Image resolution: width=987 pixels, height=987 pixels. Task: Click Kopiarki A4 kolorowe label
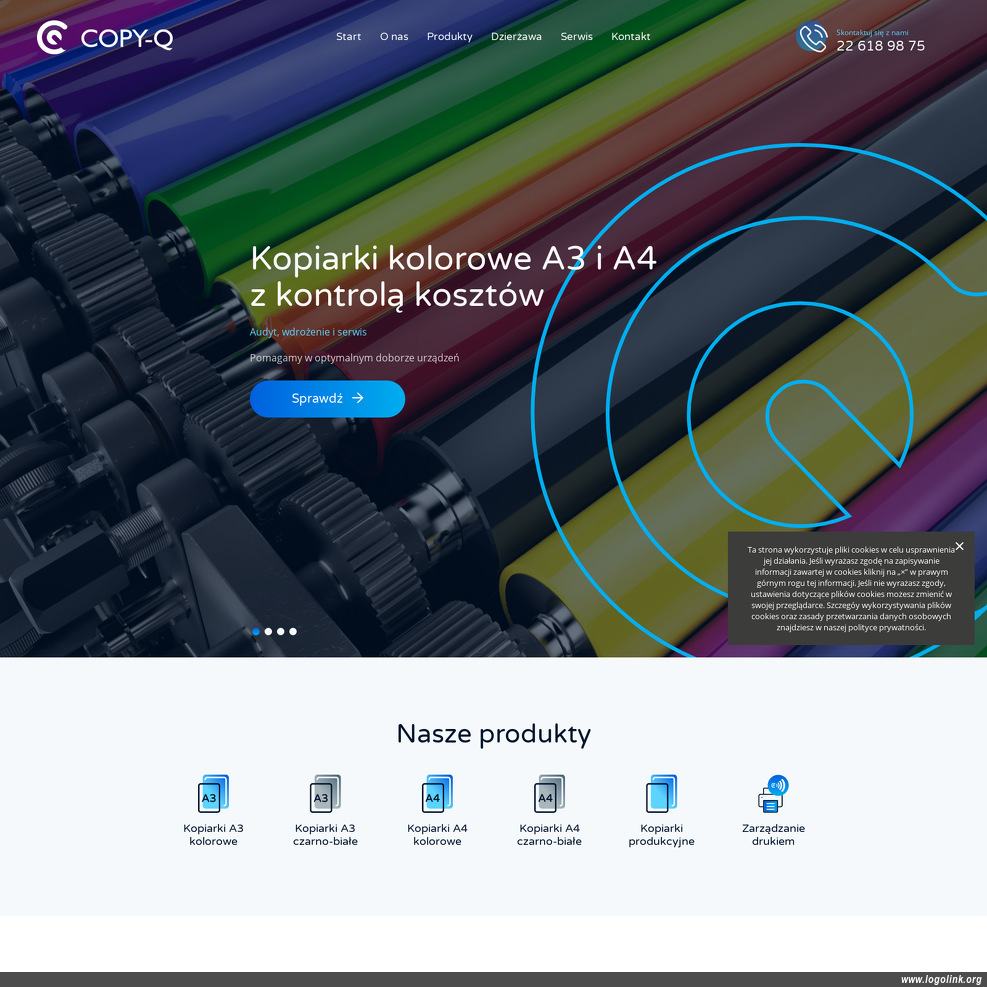(x=437, y=835)
